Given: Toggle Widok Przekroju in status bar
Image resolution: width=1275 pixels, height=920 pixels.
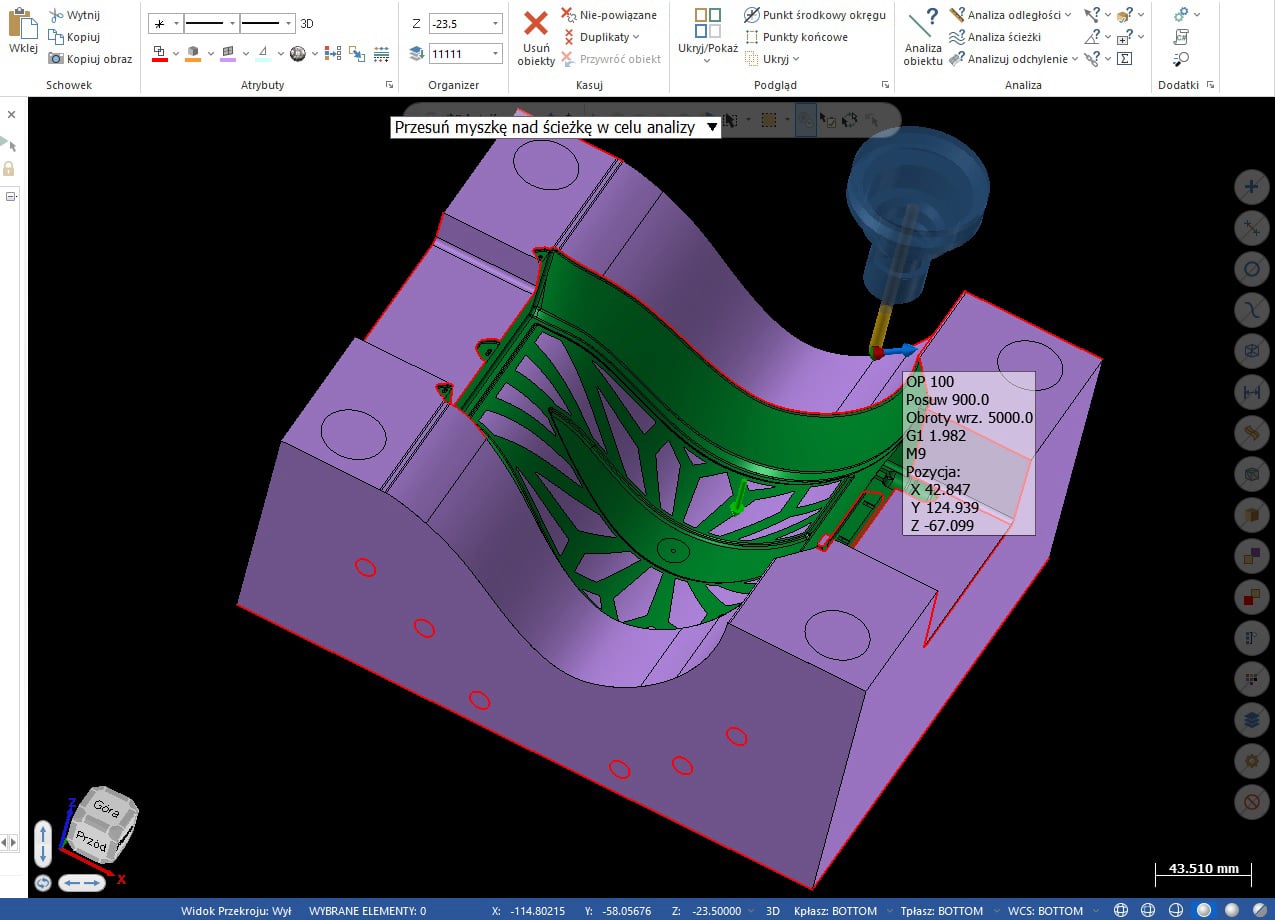Looking at the screenshot, I should 236,911.
